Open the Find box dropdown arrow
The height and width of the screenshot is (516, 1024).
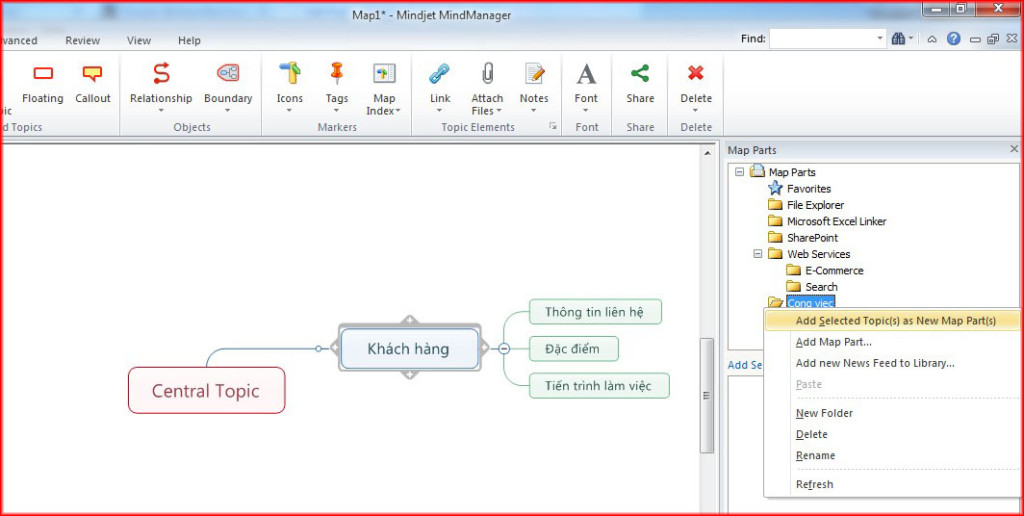(x=880, y=39)
